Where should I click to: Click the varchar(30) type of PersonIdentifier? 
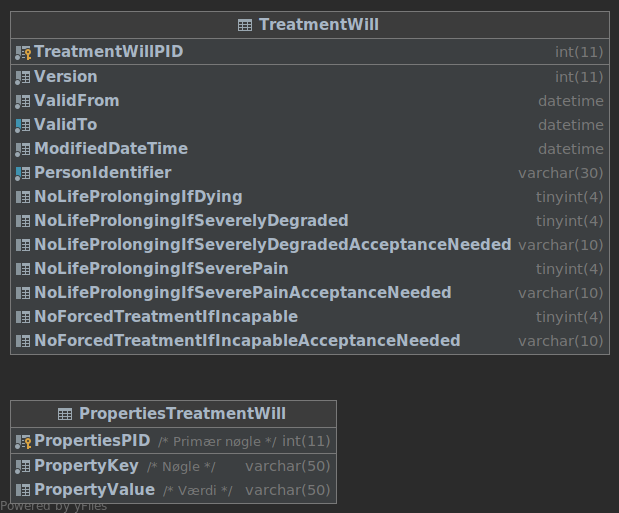(560, 173)
